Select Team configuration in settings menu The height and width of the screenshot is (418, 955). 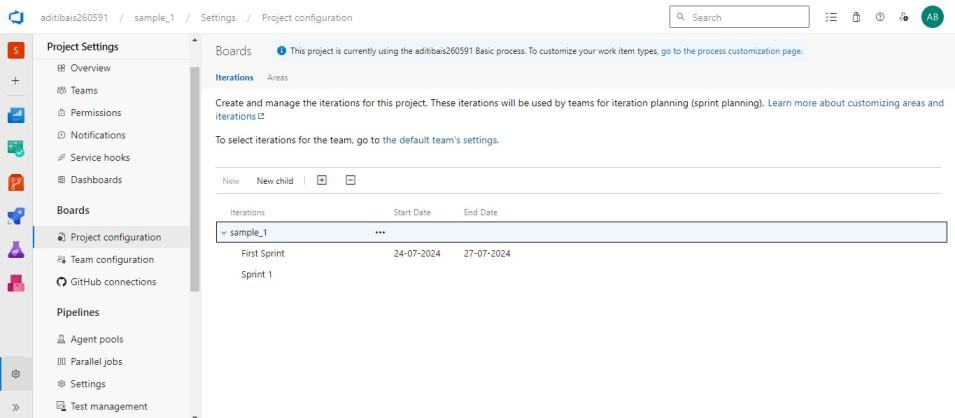pos(112,260)
